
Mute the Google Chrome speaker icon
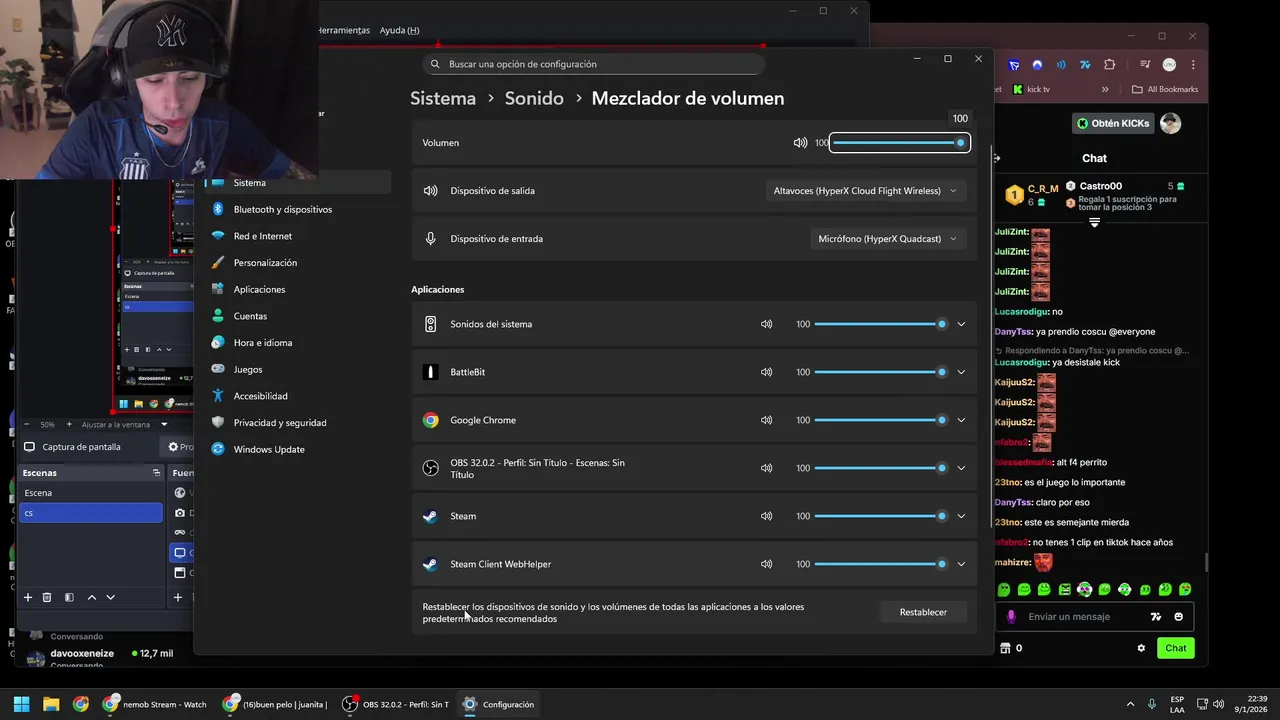coord(766,420)
